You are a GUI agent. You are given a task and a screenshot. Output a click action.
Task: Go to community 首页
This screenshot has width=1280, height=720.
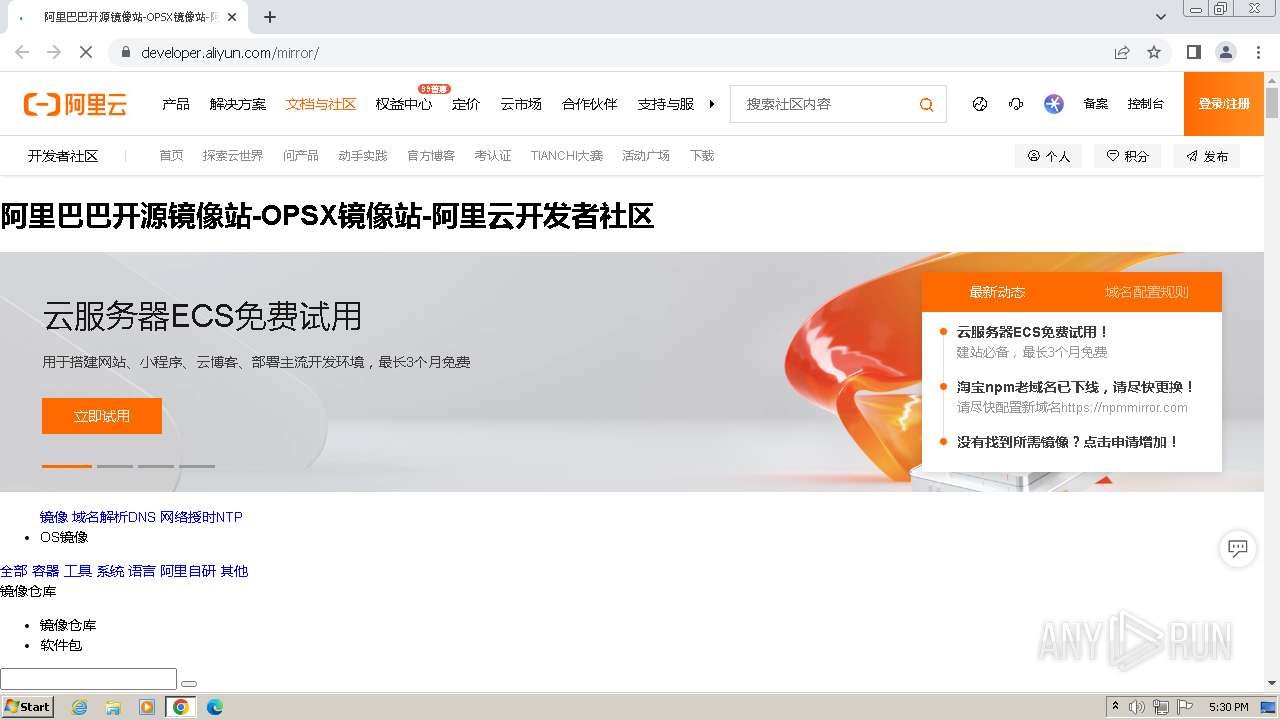click(x=172, y=156)
